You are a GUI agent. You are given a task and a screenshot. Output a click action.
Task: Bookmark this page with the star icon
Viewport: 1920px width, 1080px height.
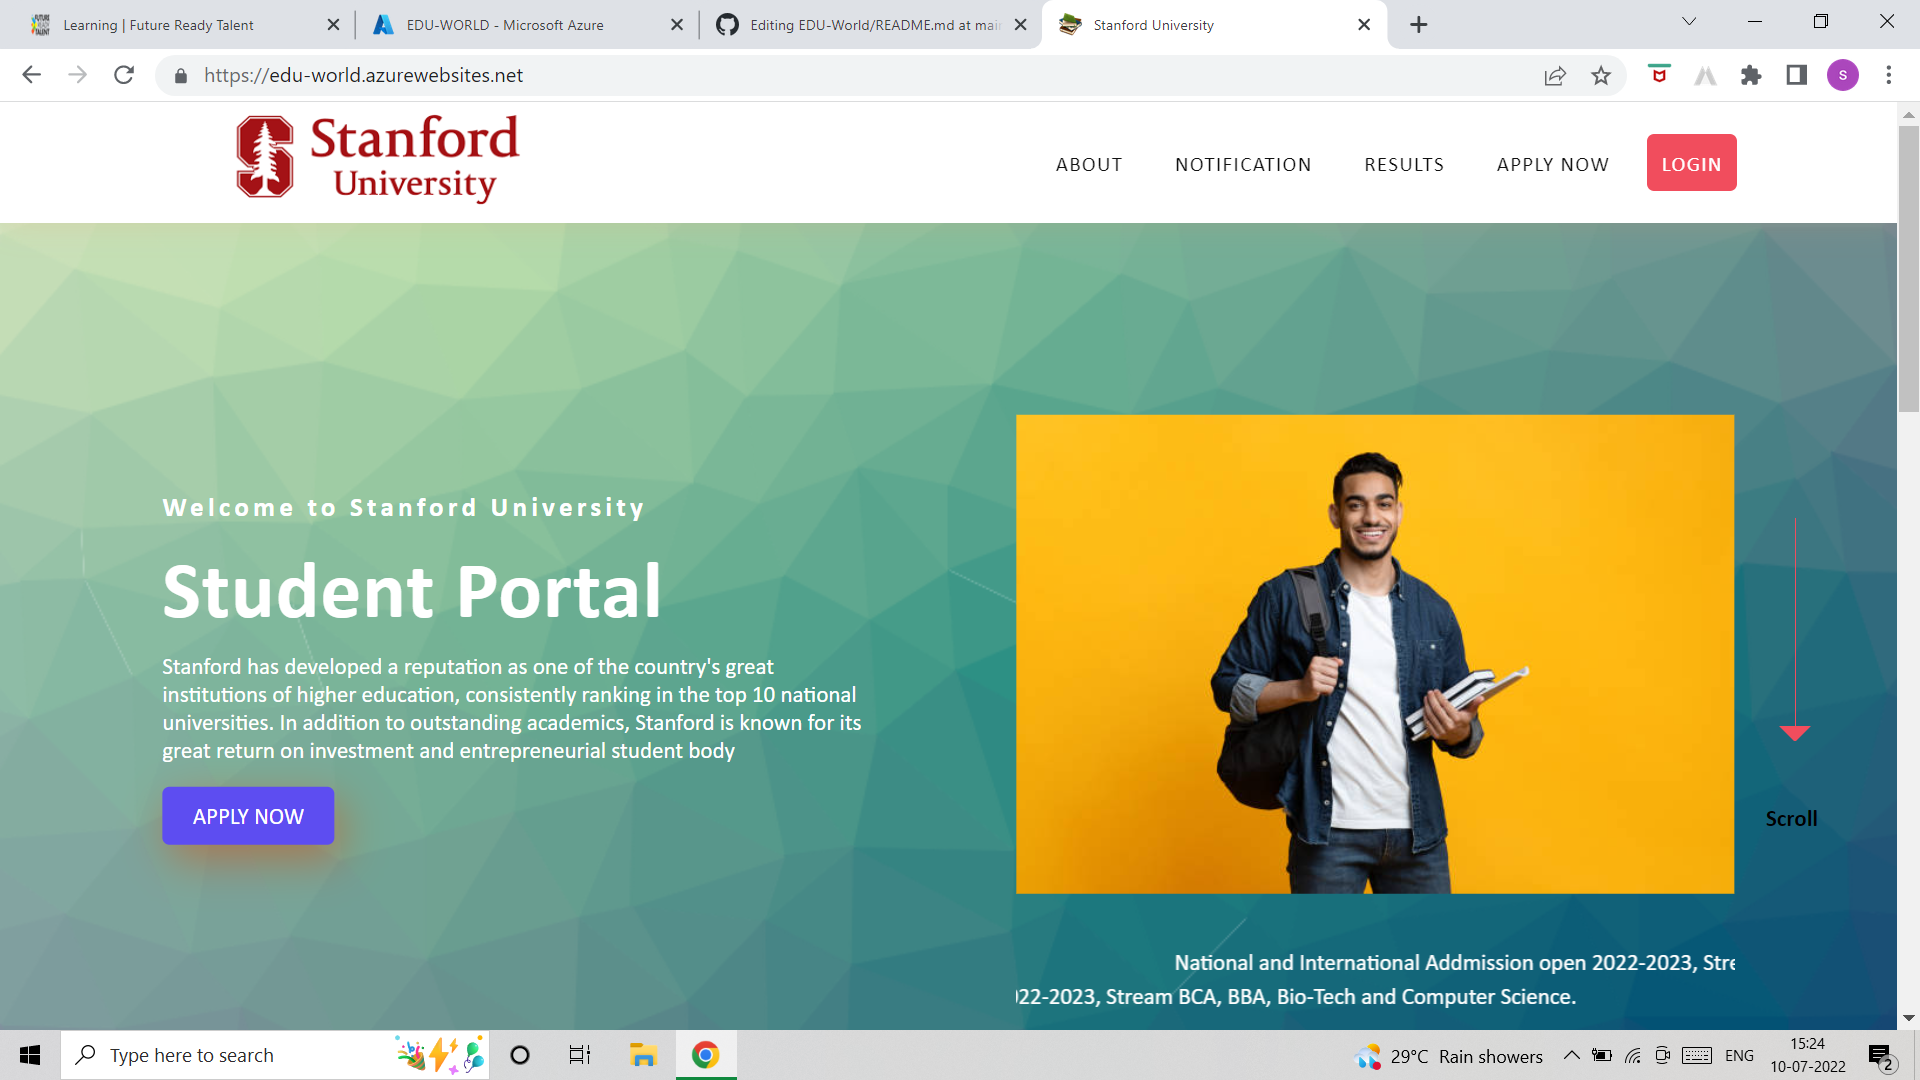(1601, 76)
